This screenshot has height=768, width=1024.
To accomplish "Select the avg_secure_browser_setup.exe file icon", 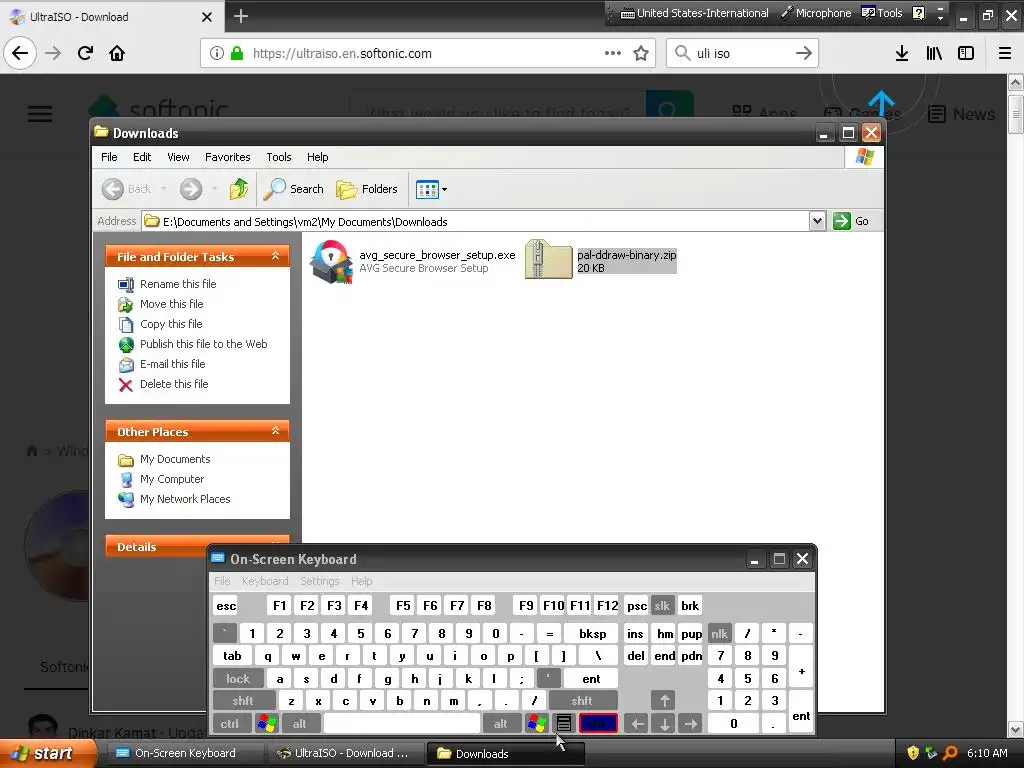I will [332, 261].
